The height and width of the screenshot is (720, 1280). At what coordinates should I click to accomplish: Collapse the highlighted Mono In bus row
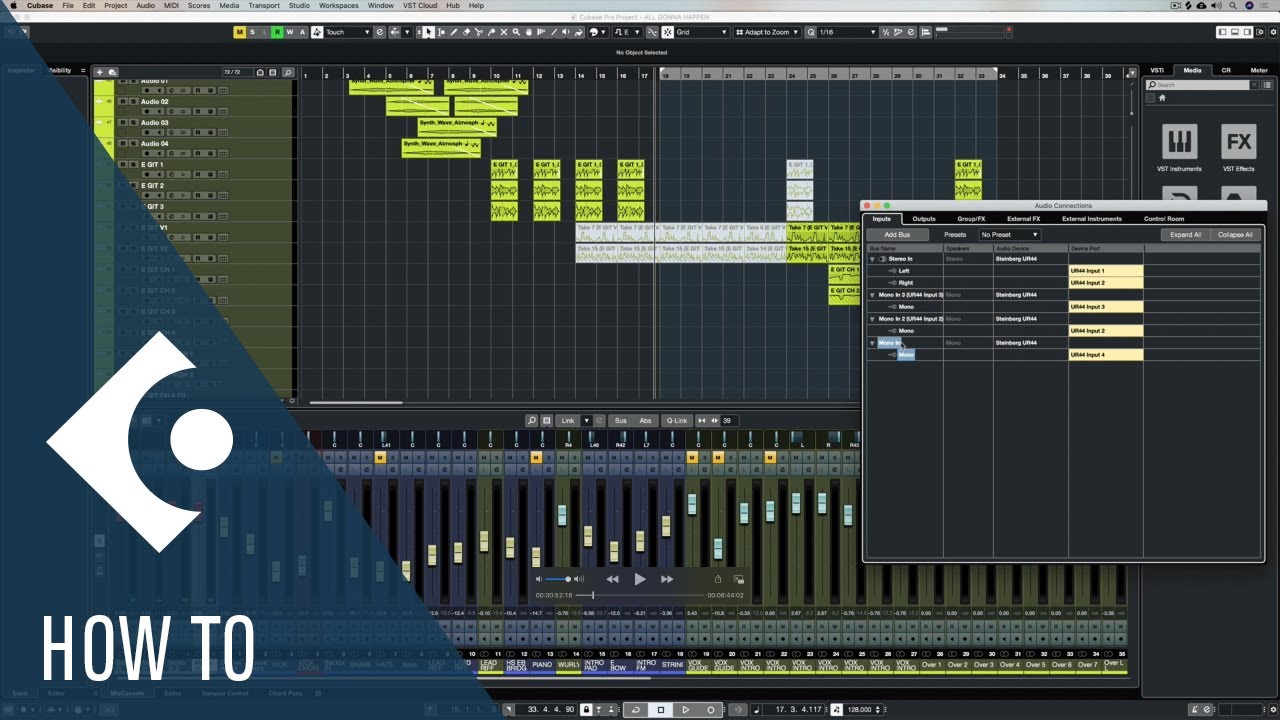coord(872,343)
